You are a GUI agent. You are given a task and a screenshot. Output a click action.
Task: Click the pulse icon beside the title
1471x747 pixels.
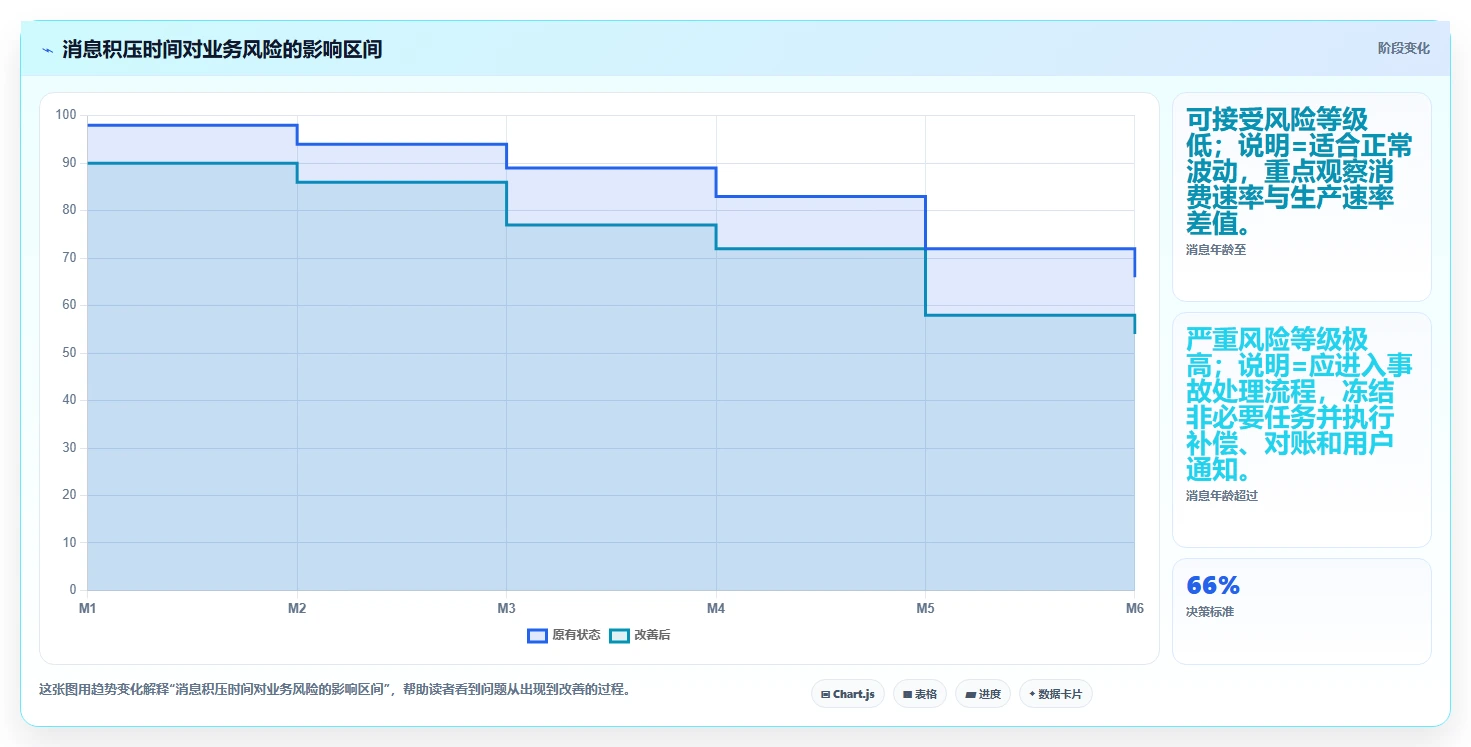(x=47, y=50)
